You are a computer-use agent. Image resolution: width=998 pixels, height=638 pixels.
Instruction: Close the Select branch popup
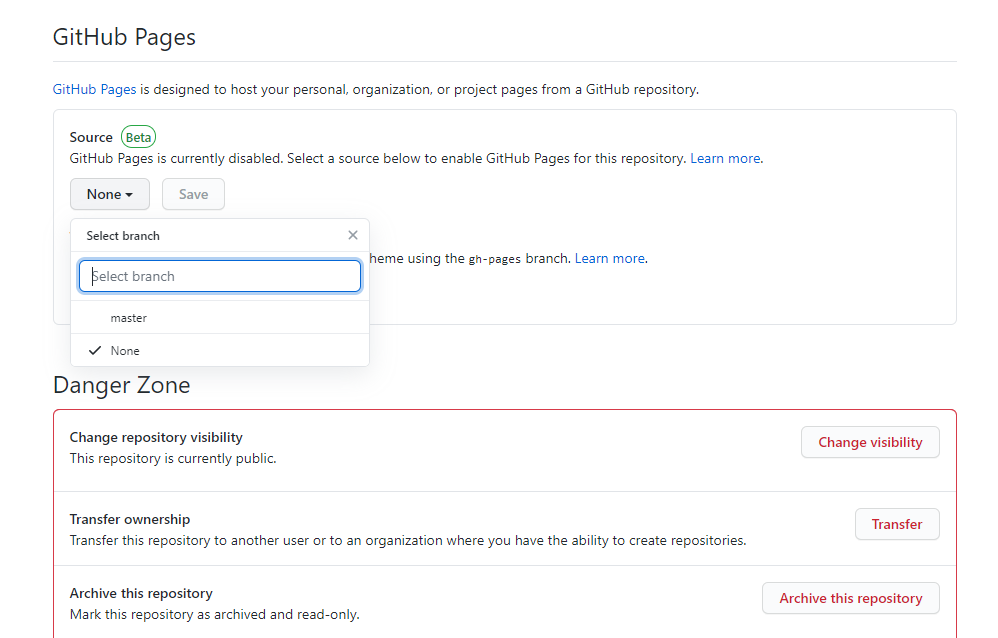[352, 235]
